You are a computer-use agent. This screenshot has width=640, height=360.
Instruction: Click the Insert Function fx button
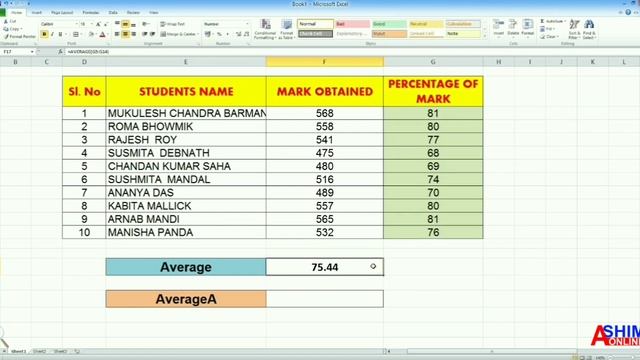coord(60,52)
